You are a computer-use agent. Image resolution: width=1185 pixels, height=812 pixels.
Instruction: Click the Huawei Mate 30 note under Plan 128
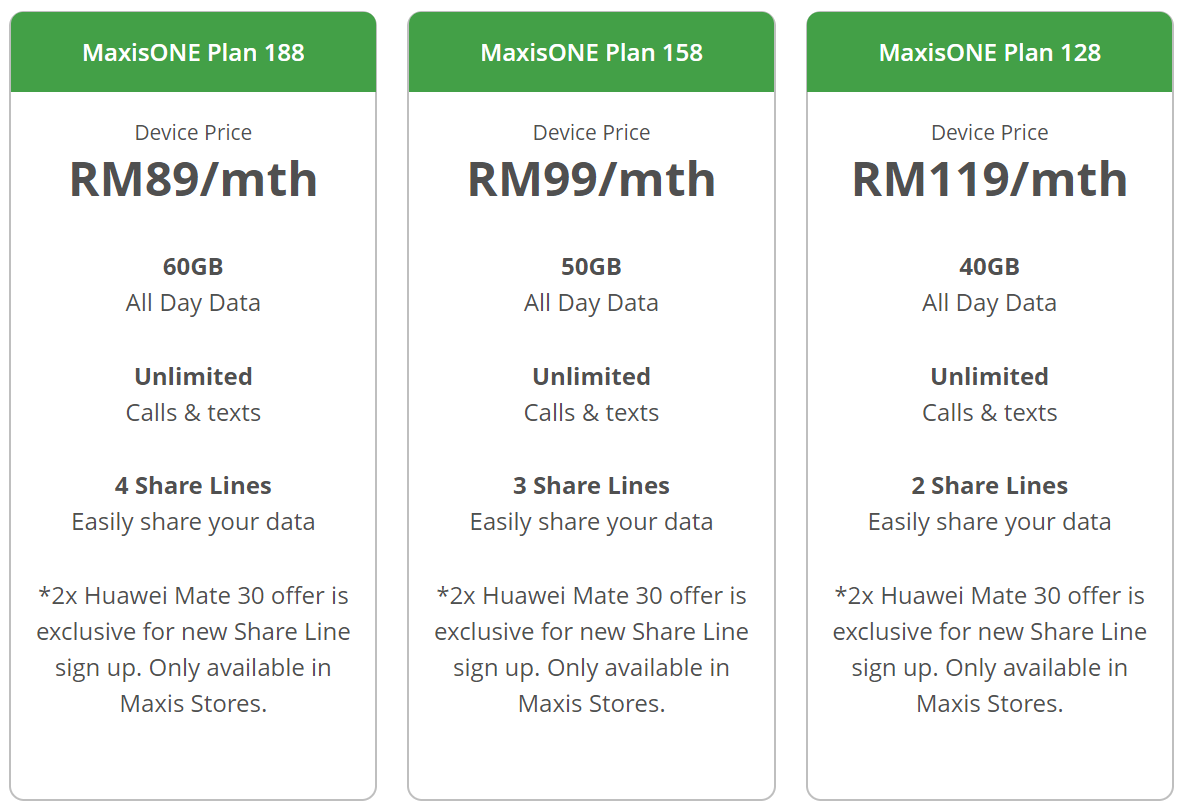[989, 650]
